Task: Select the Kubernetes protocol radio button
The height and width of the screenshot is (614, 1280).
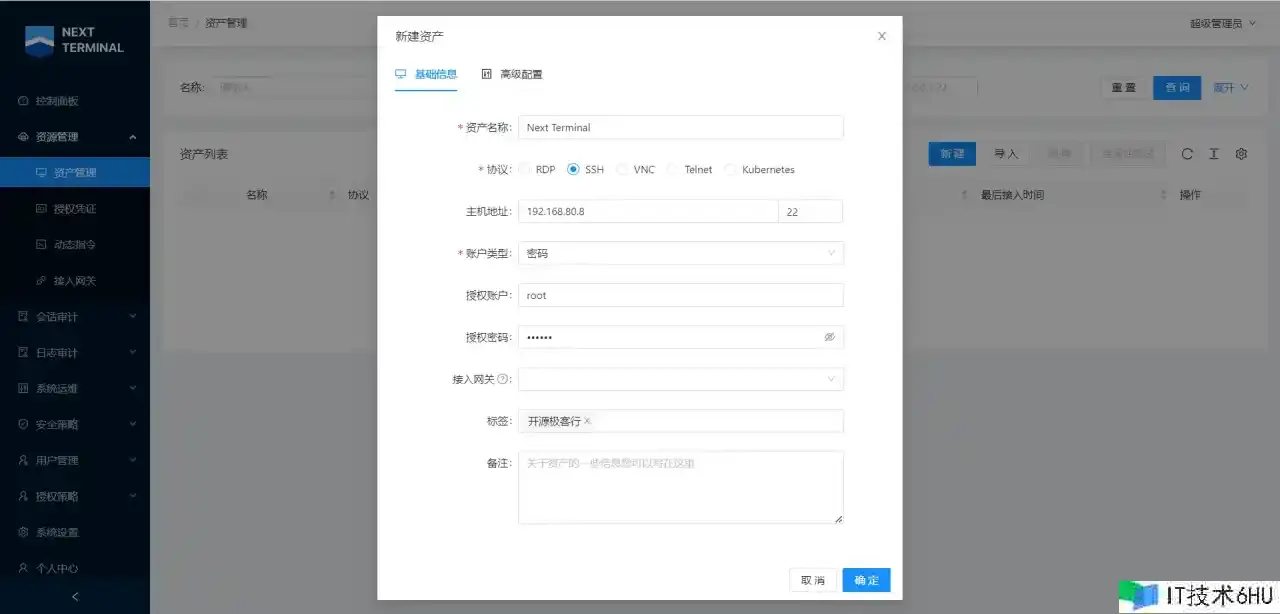Action: [731, 170]
